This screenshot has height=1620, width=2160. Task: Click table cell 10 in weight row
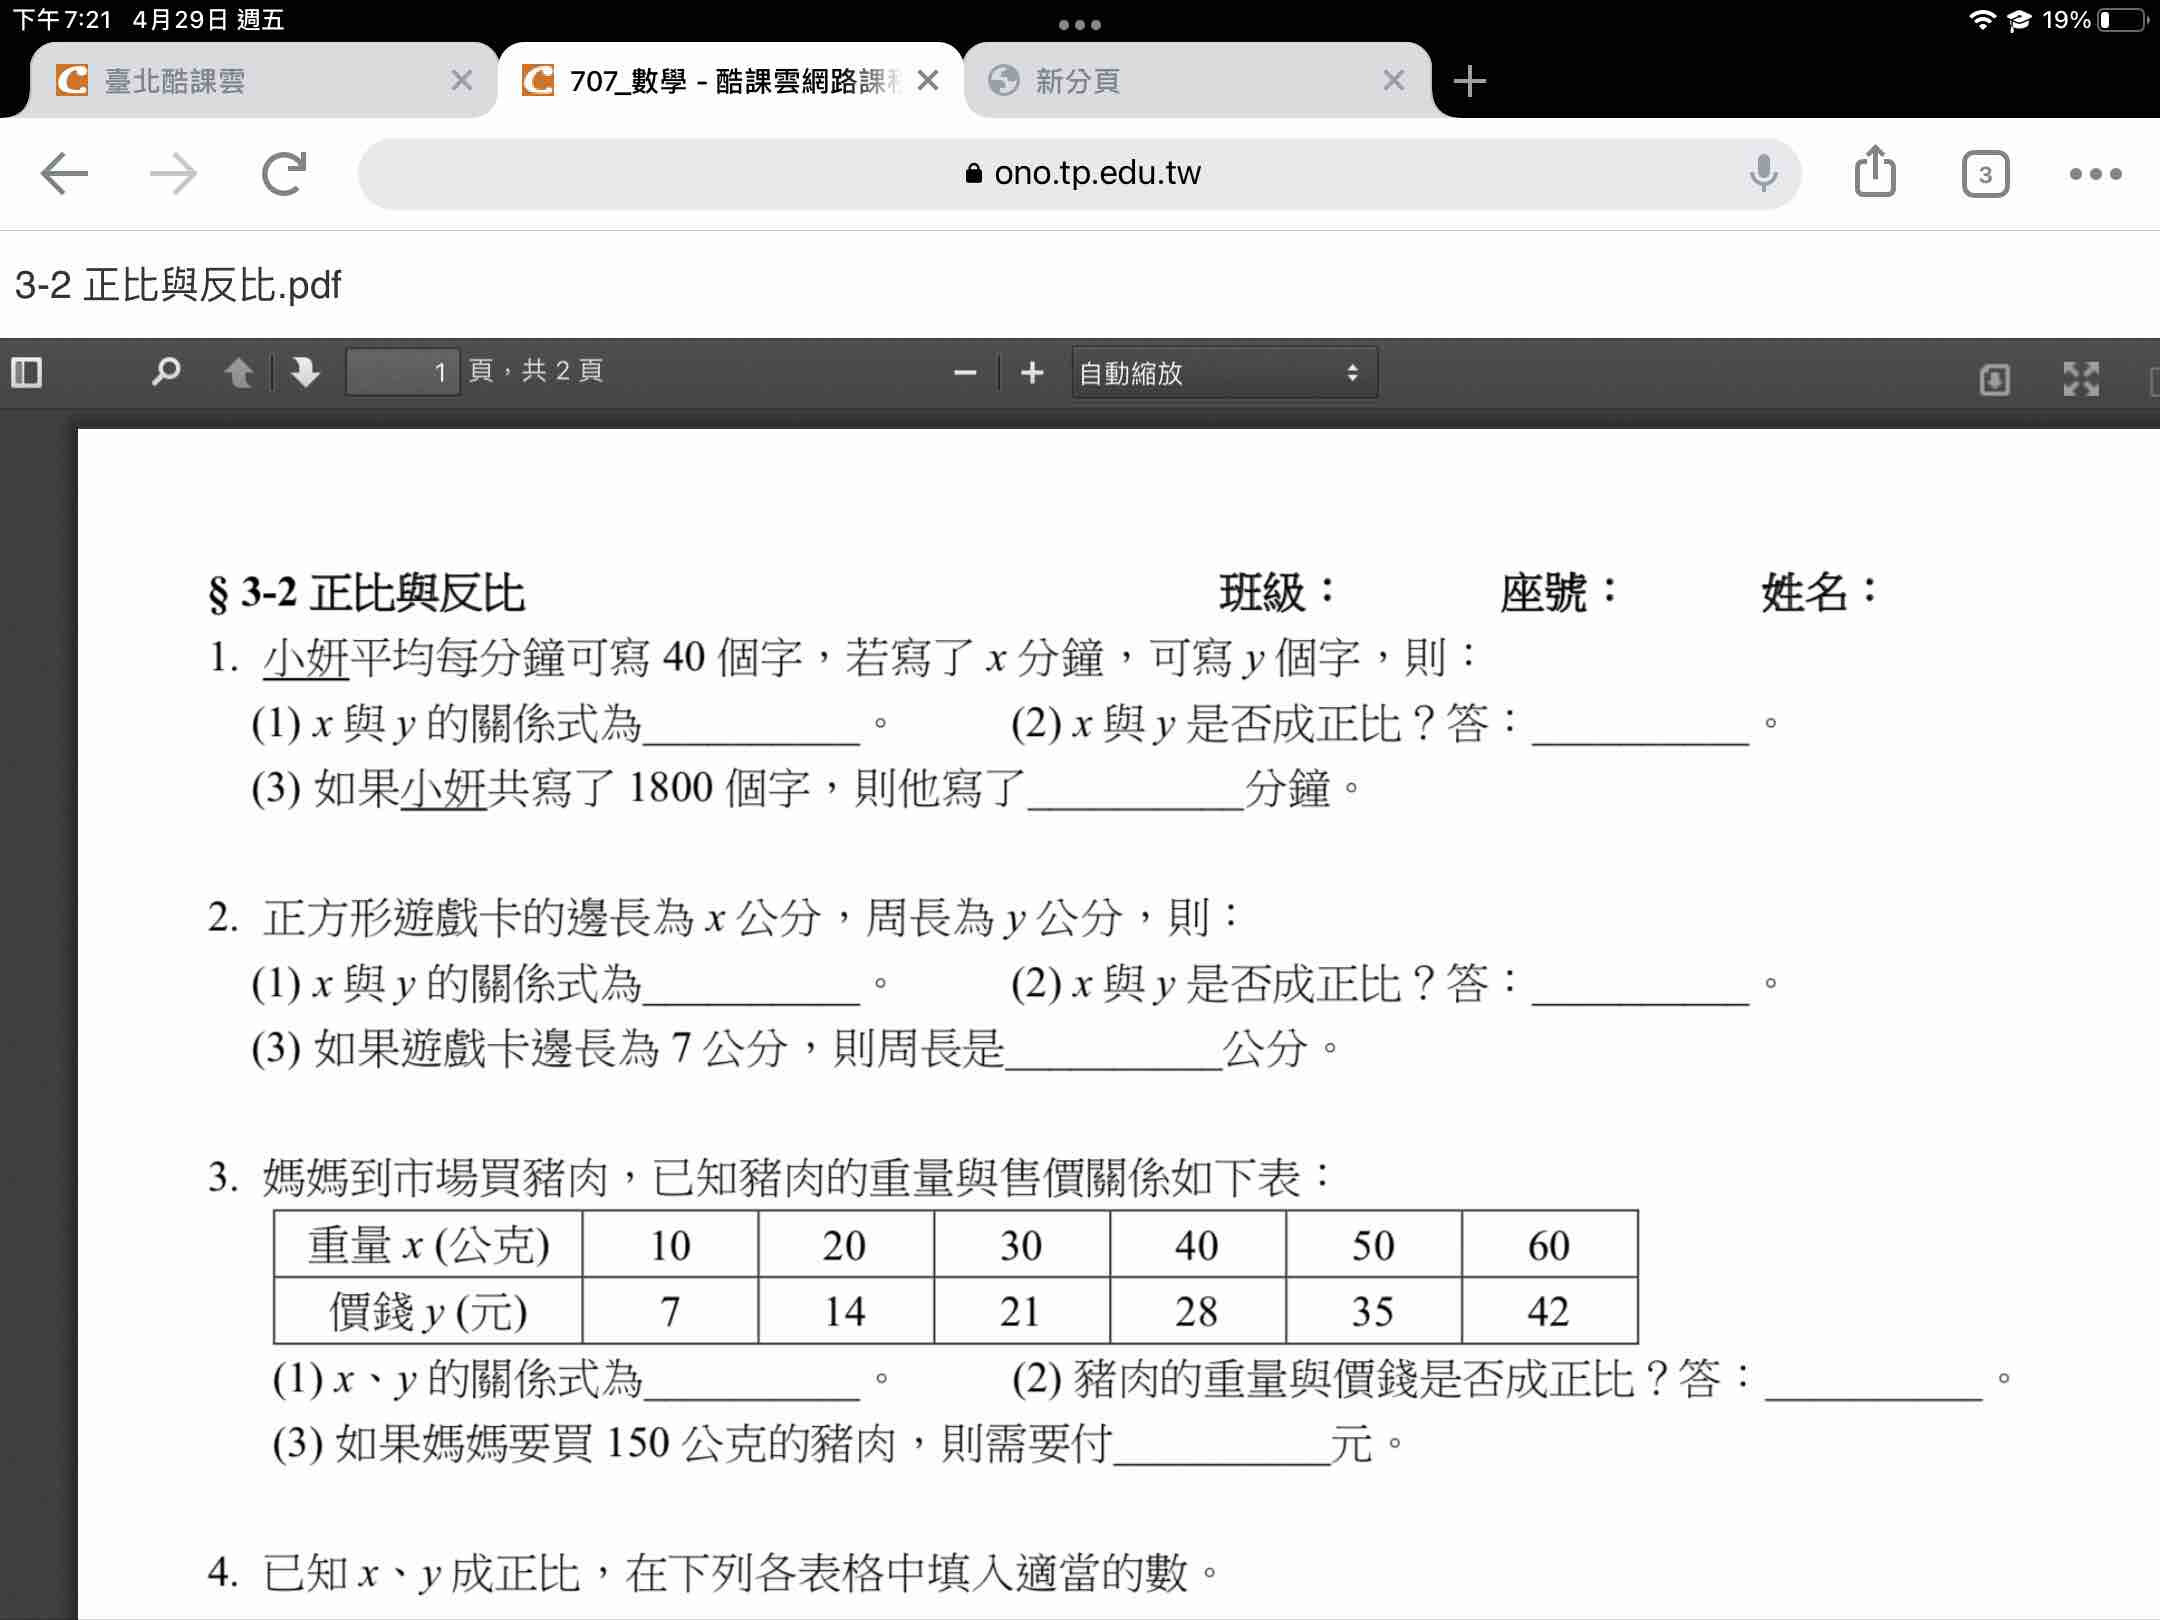click(670, 1245)
